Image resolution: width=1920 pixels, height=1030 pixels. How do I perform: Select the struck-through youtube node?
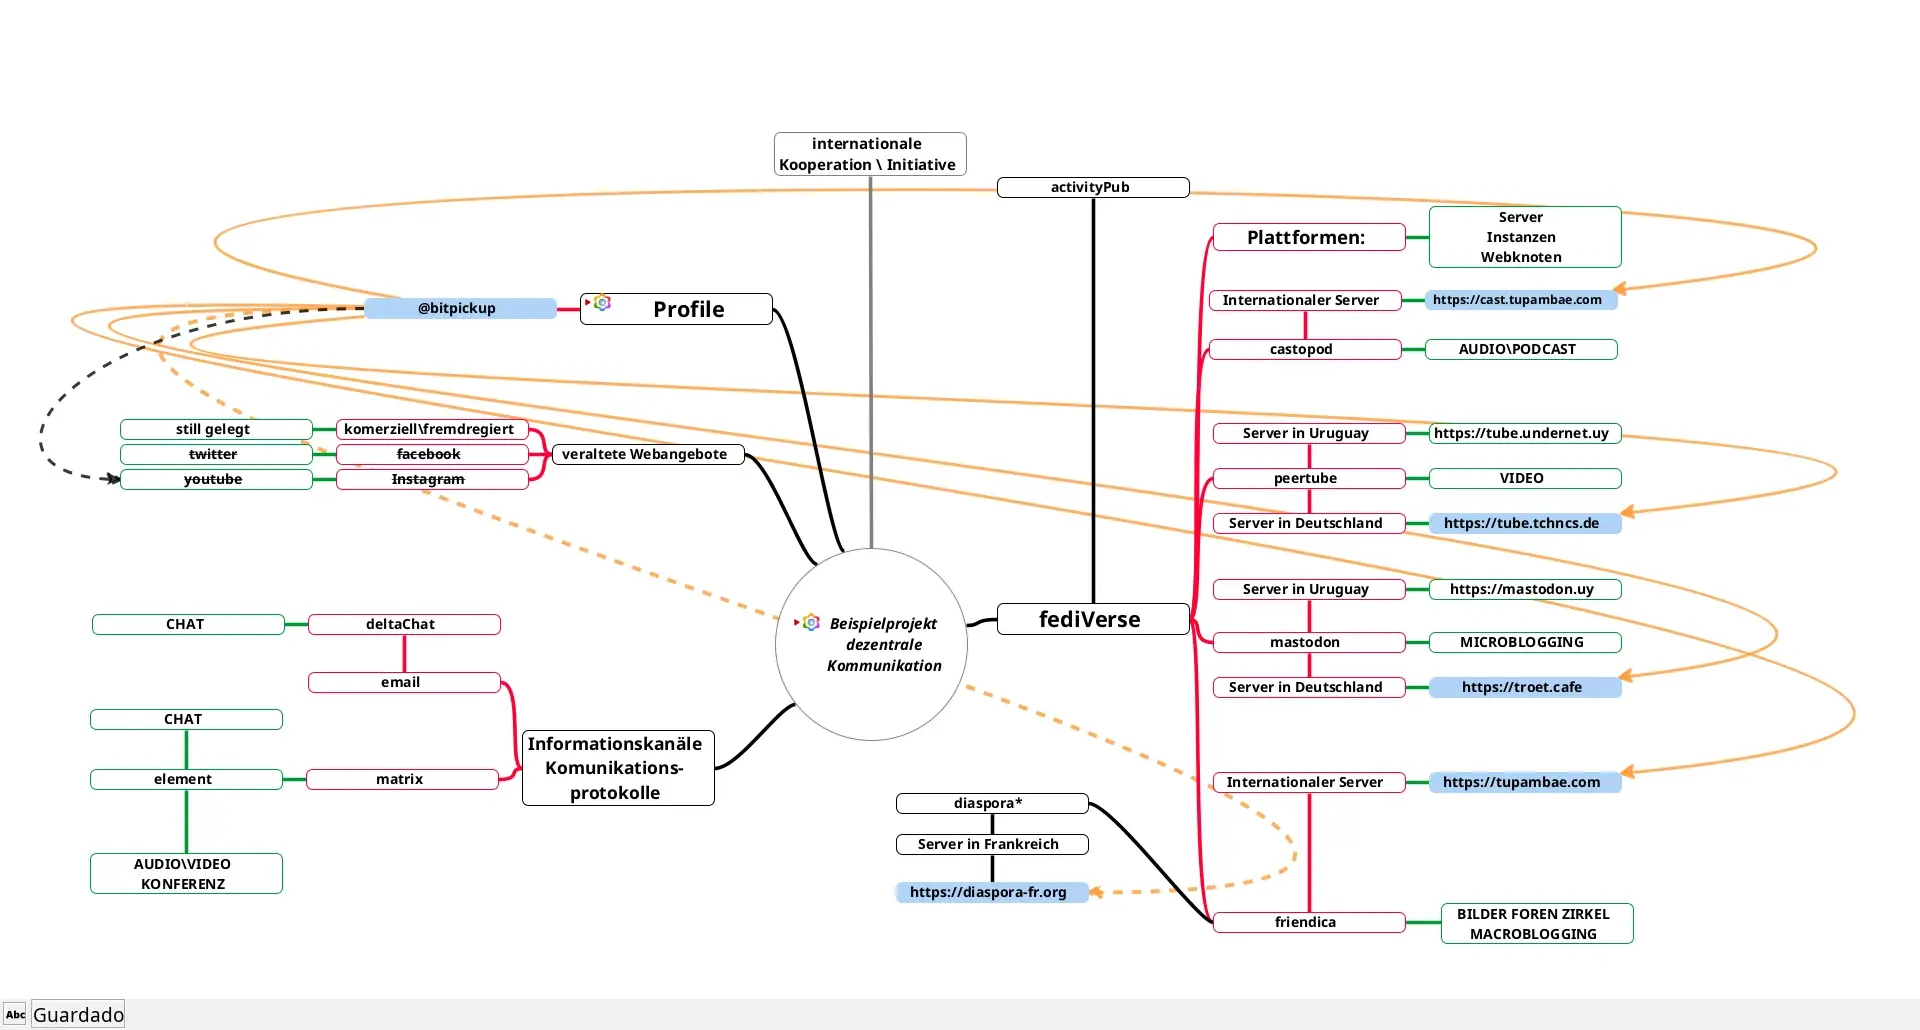[x=213, y=479]
